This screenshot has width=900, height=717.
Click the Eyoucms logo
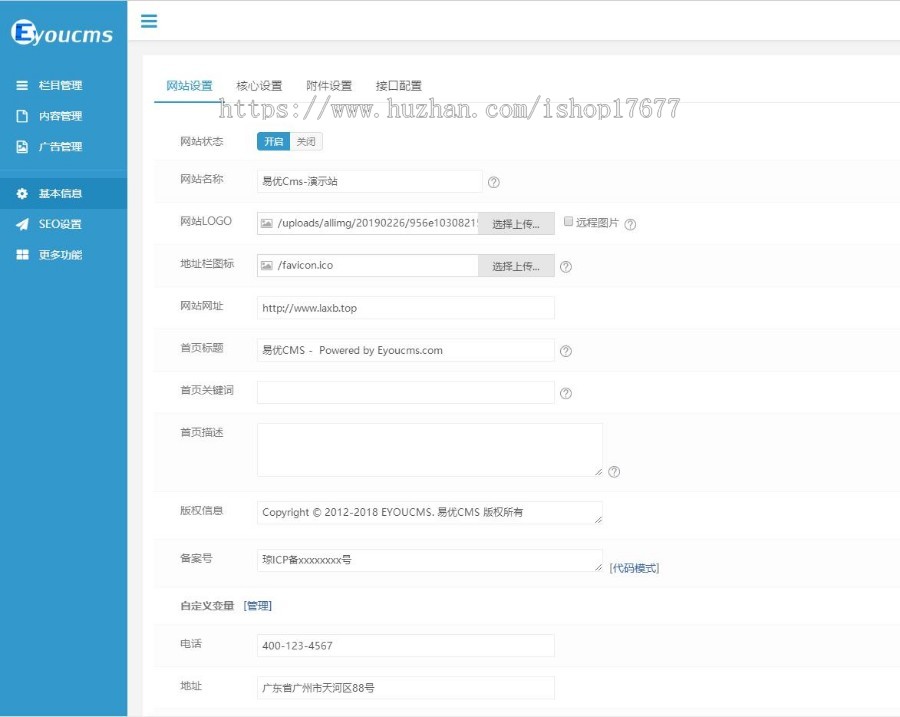click(62, 33)
